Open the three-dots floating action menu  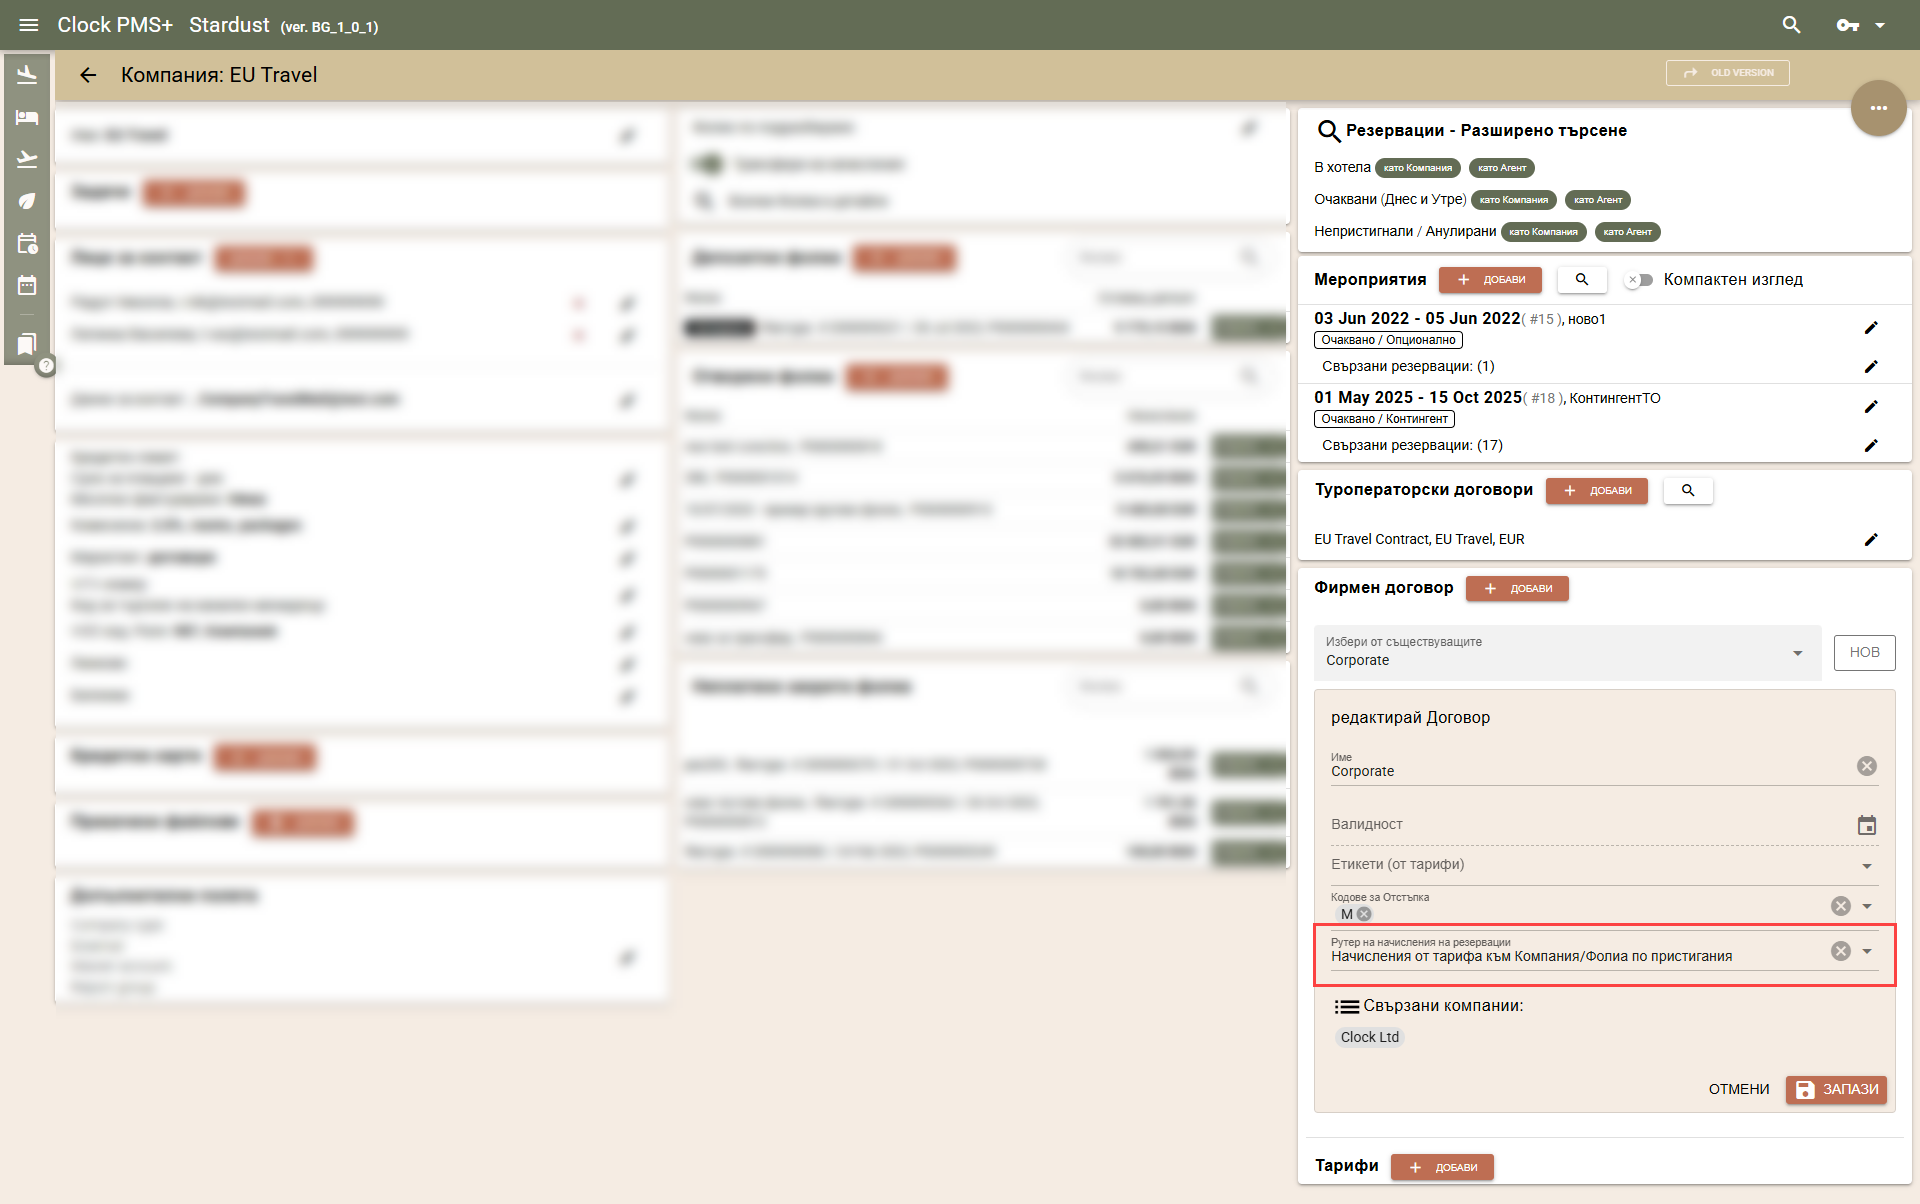click(1878, 108)
